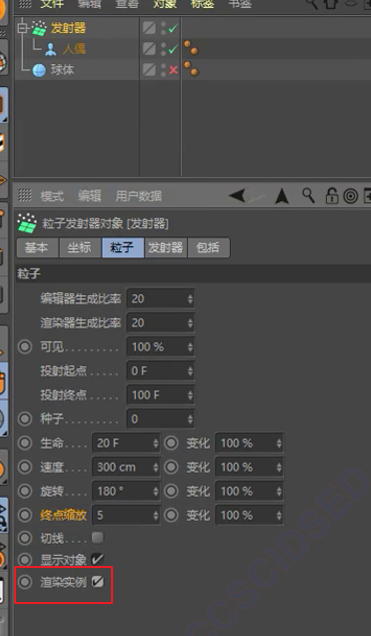Open the 编辑 menu in attribute manager
This screenshot has height=636, width=371.
pos(90,196)
